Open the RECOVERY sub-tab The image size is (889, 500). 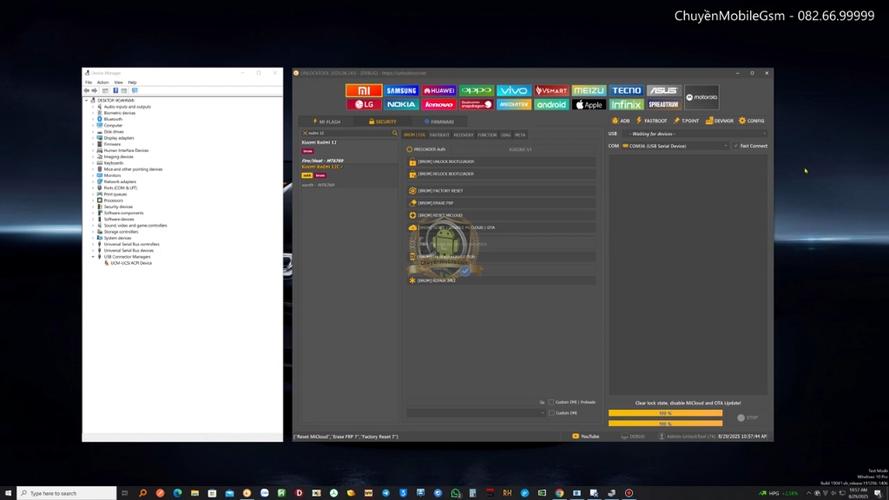[x=463, y=135]
